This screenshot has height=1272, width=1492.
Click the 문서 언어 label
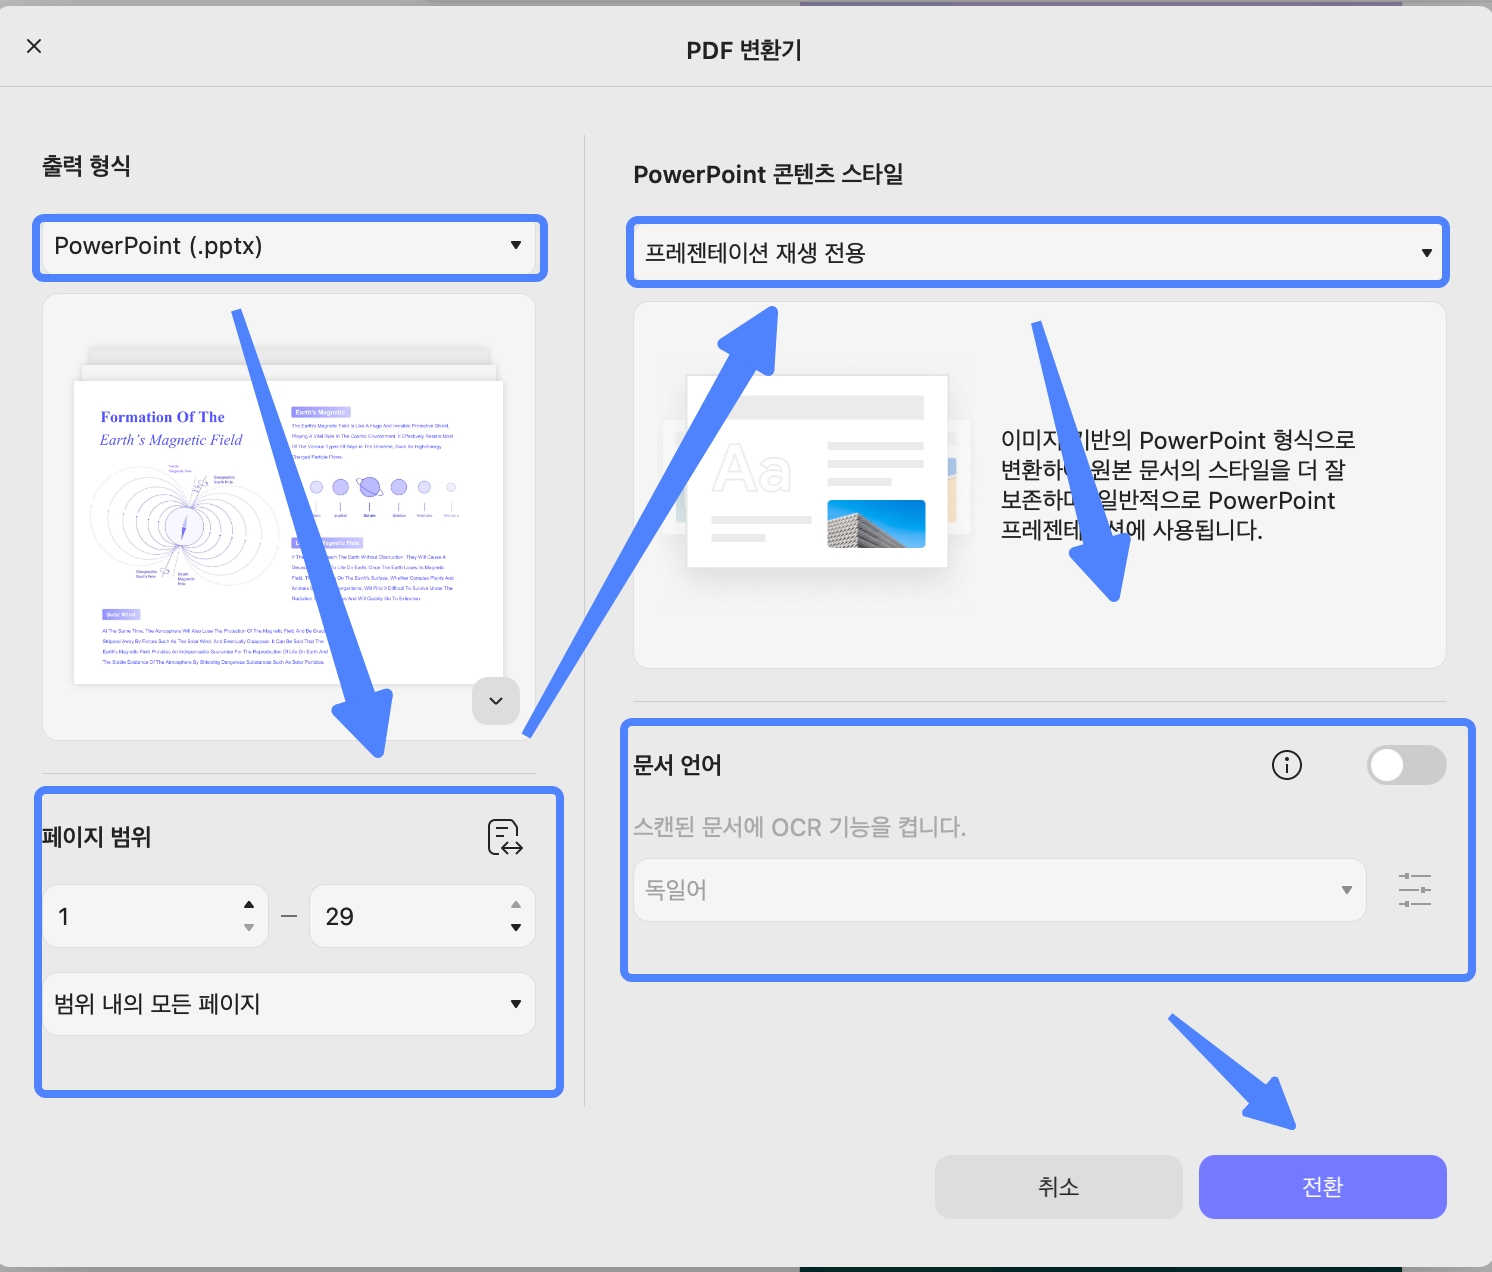pyautogui.click(x=678, y=765)
